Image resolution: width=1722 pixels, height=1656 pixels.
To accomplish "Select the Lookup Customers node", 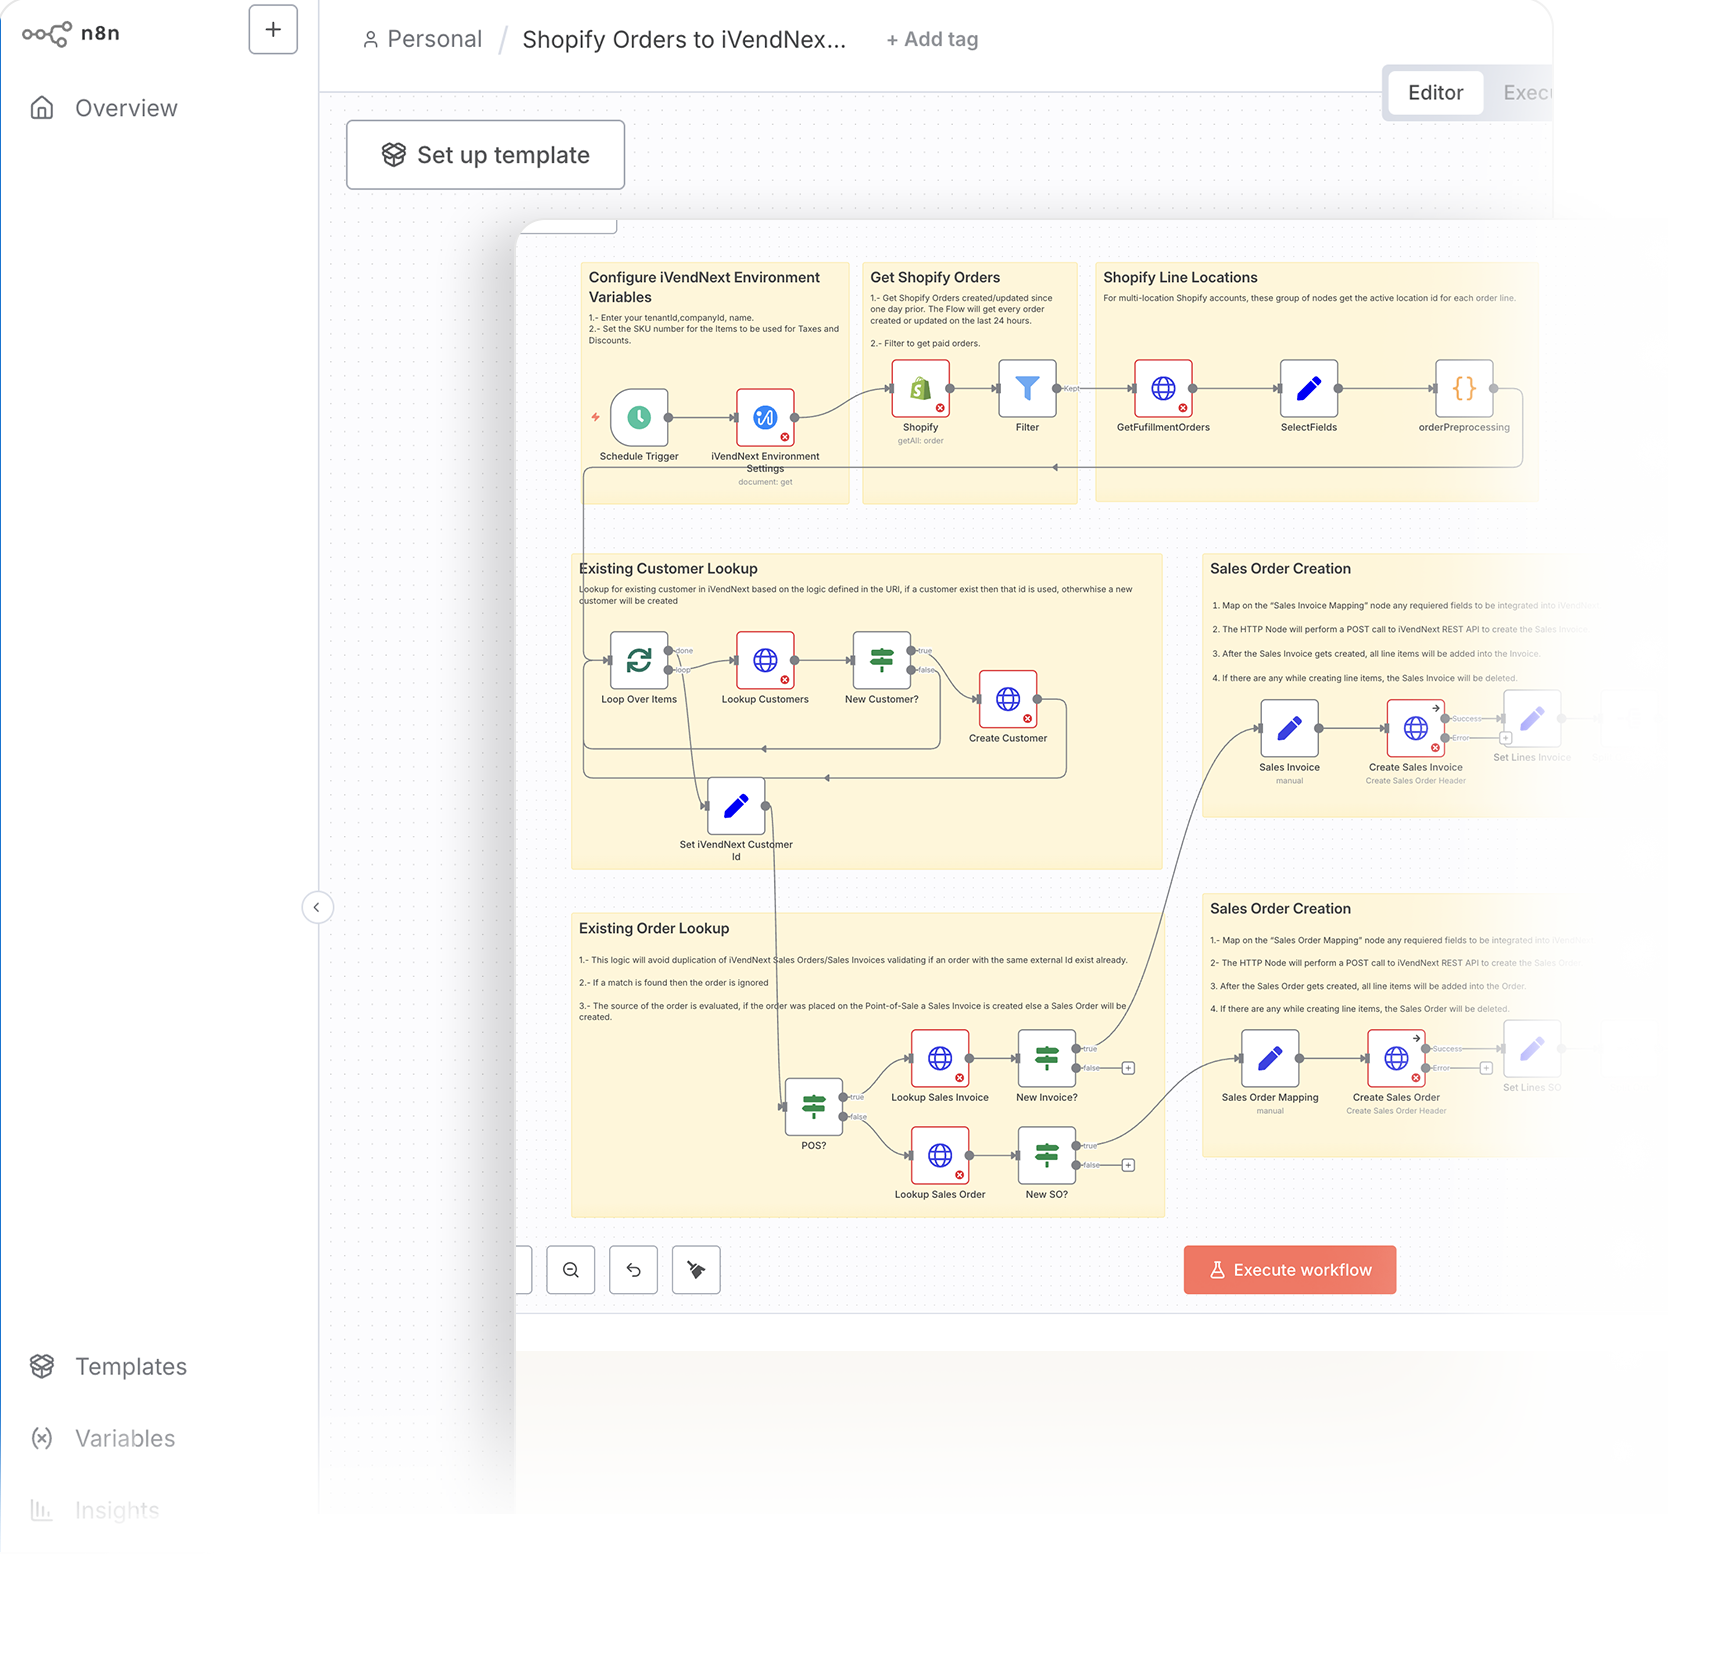I will (x=765, y=660).
